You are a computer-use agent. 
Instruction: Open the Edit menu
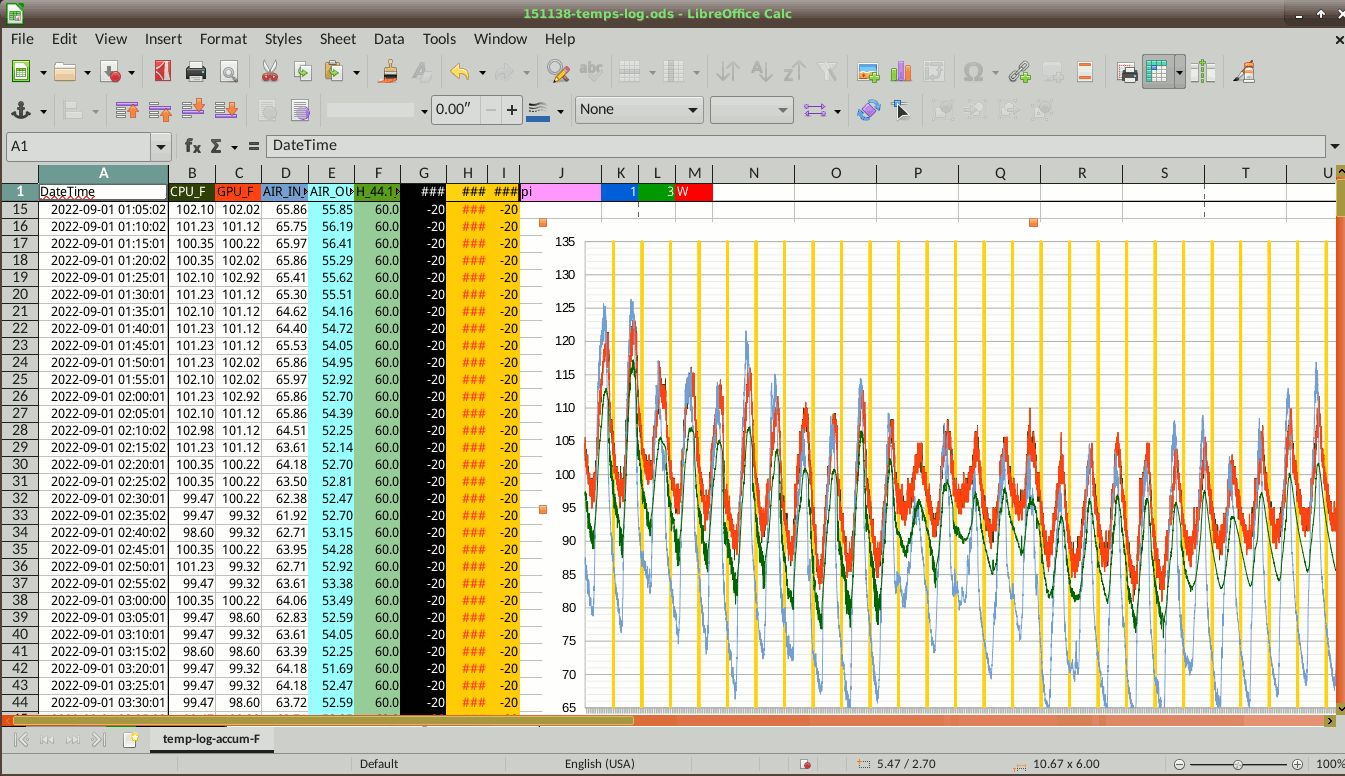click(x=64, y=39)
